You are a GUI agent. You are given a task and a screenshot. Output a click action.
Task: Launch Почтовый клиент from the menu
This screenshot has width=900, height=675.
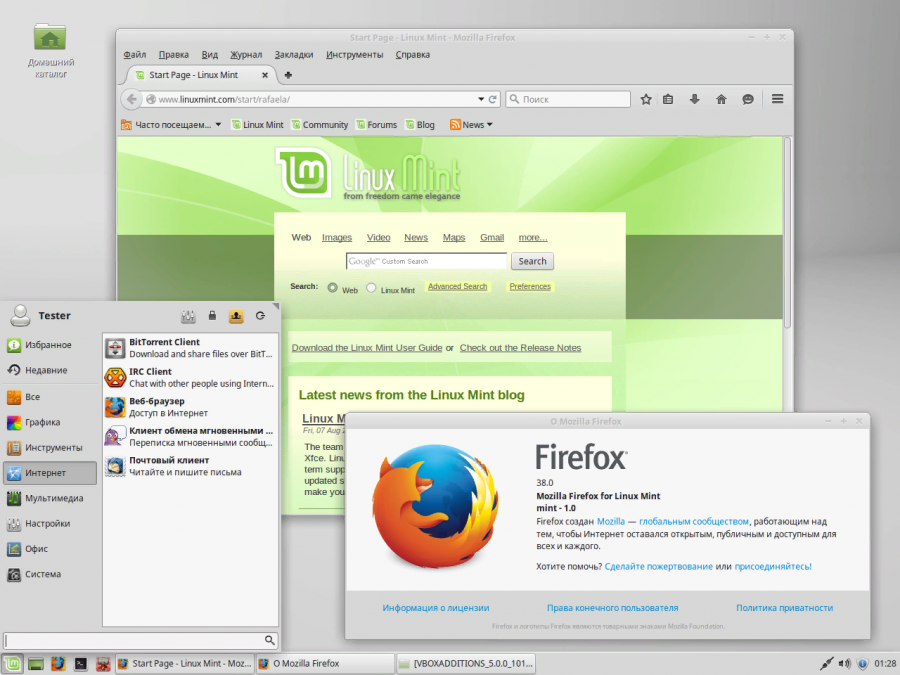tap(190, 466)
